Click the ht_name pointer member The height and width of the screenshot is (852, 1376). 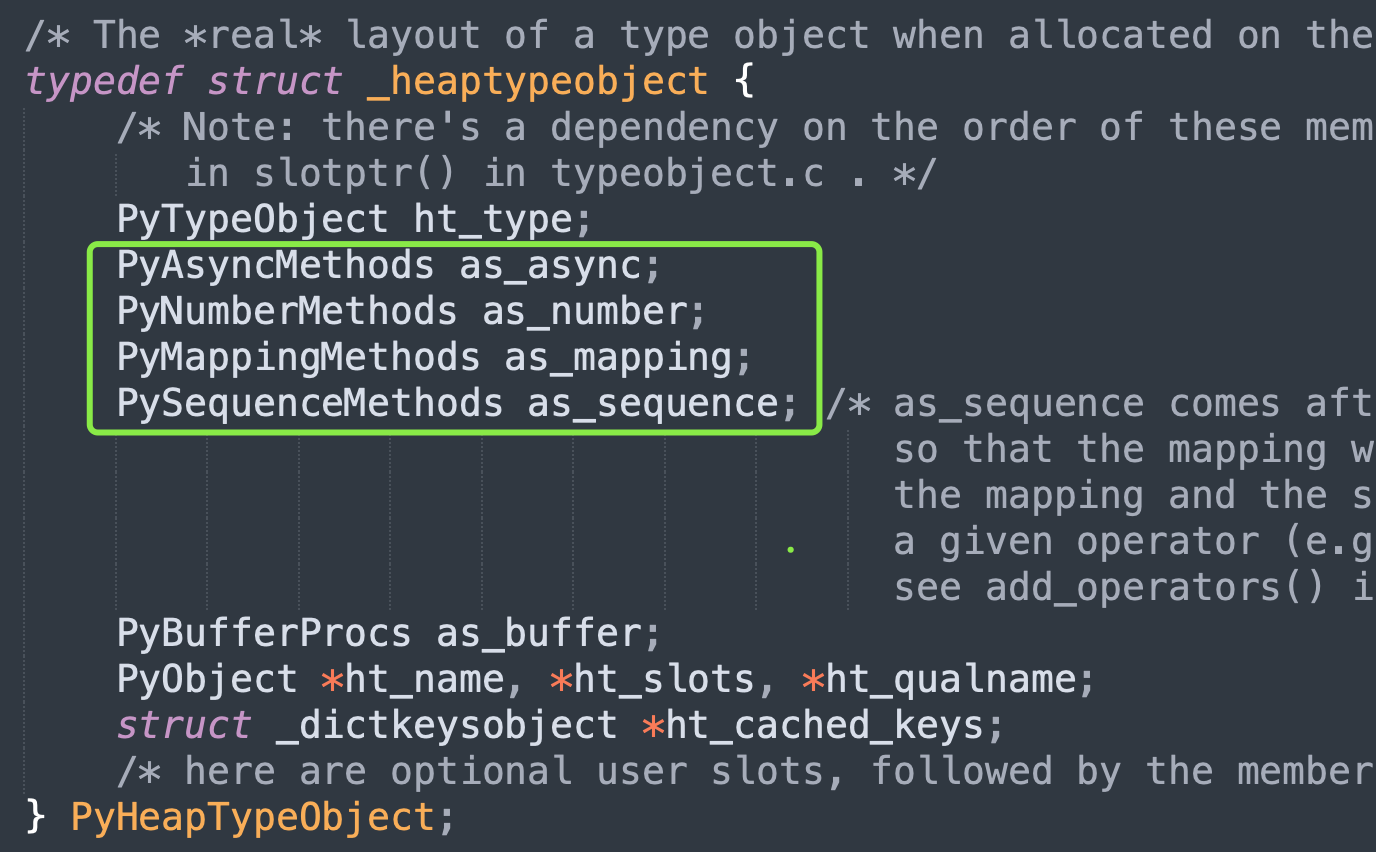[425, 680]
